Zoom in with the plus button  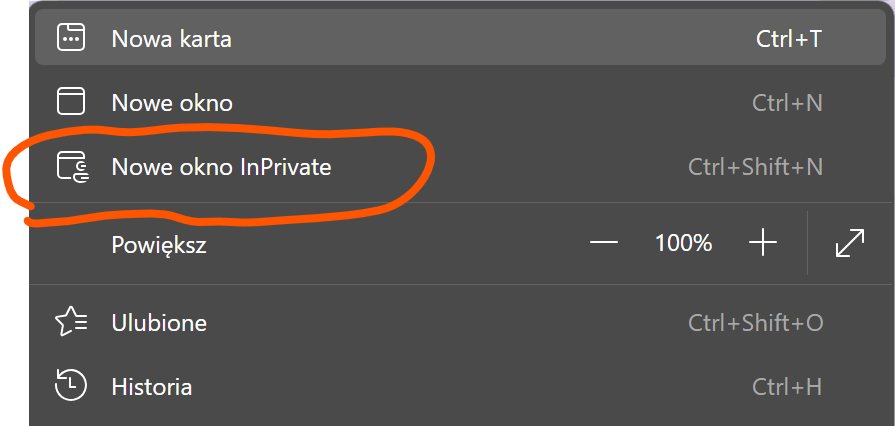pos(763,243)
